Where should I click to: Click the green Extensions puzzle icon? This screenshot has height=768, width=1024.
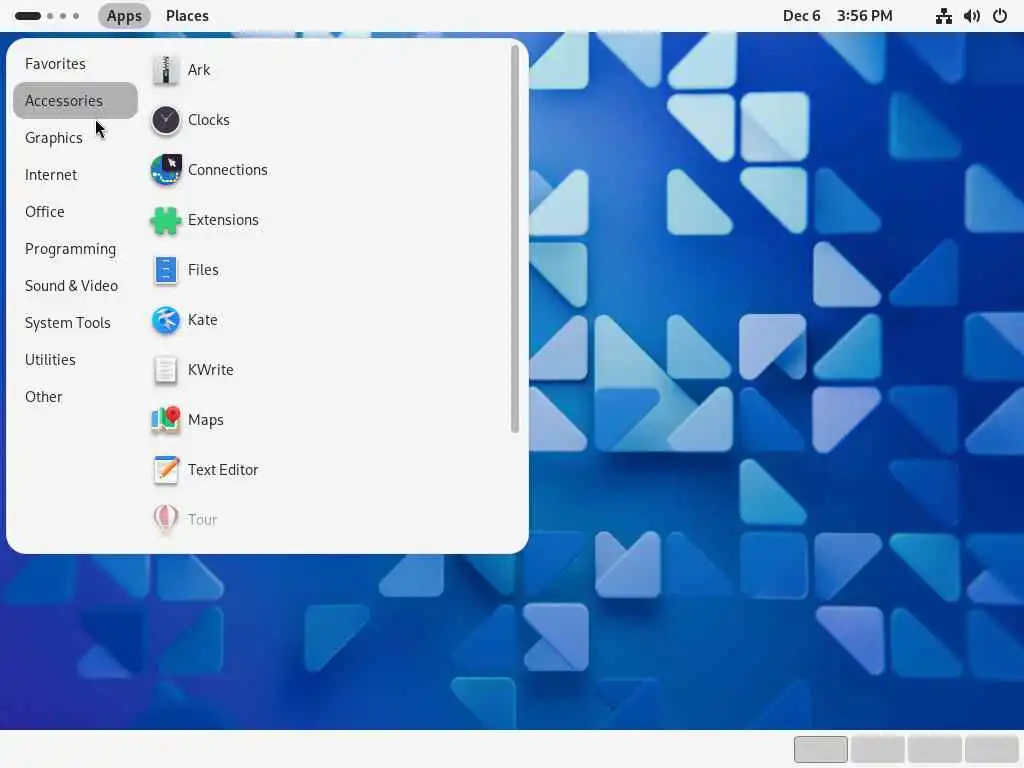(x=166, y=220)
